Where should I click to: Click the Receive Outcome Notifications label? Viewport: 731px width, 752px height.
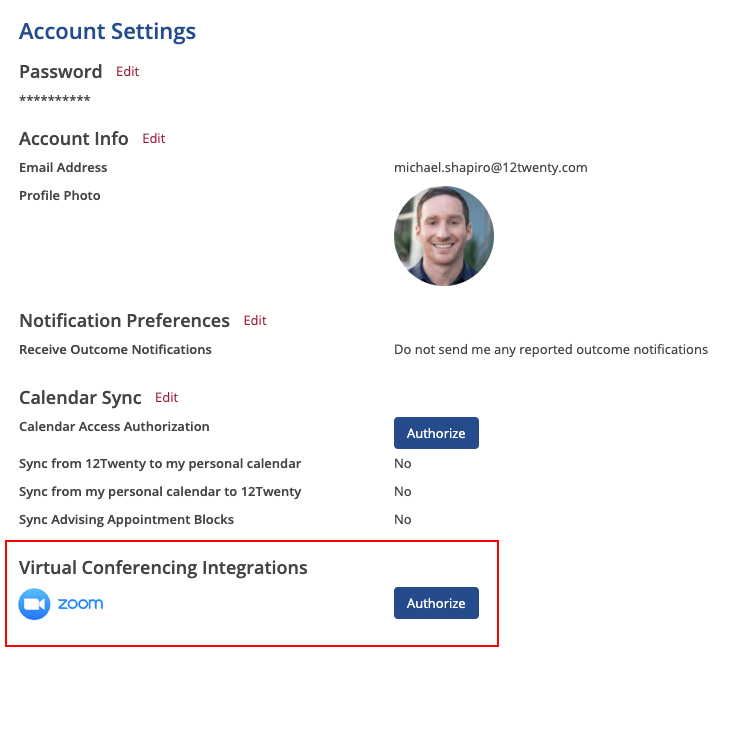click(x=115, y=350)
